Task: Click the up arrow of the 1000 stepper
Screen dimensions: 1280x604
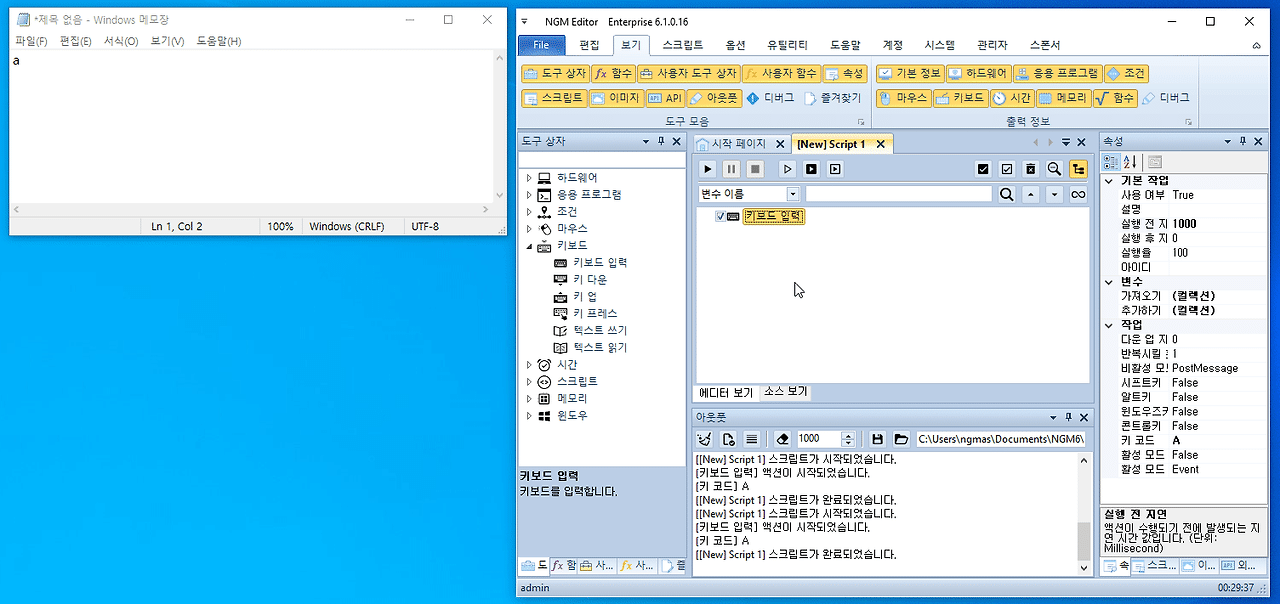Action: pyautogui.click(x=849, y=435)
